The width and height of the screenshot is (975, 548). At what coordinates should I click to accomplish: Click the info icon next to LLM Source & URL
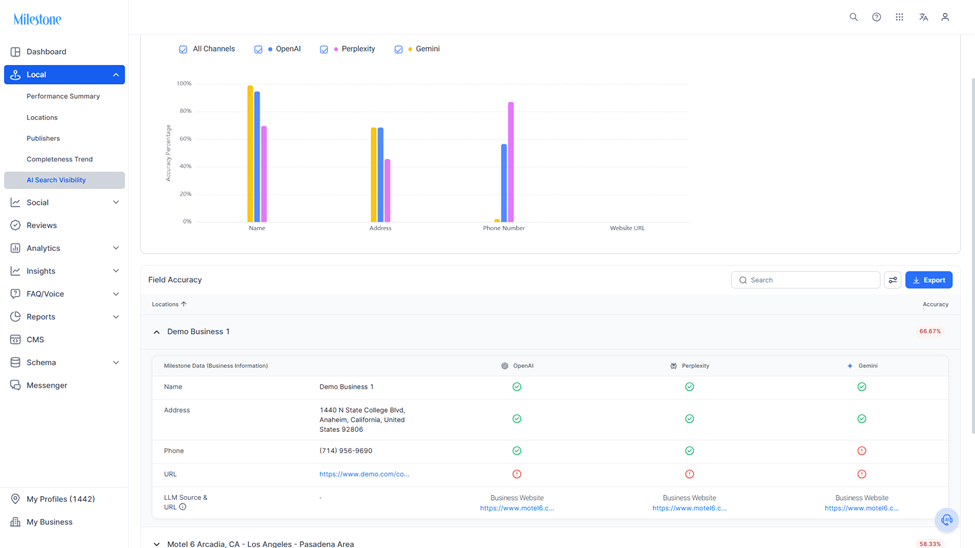coord(183,507)
